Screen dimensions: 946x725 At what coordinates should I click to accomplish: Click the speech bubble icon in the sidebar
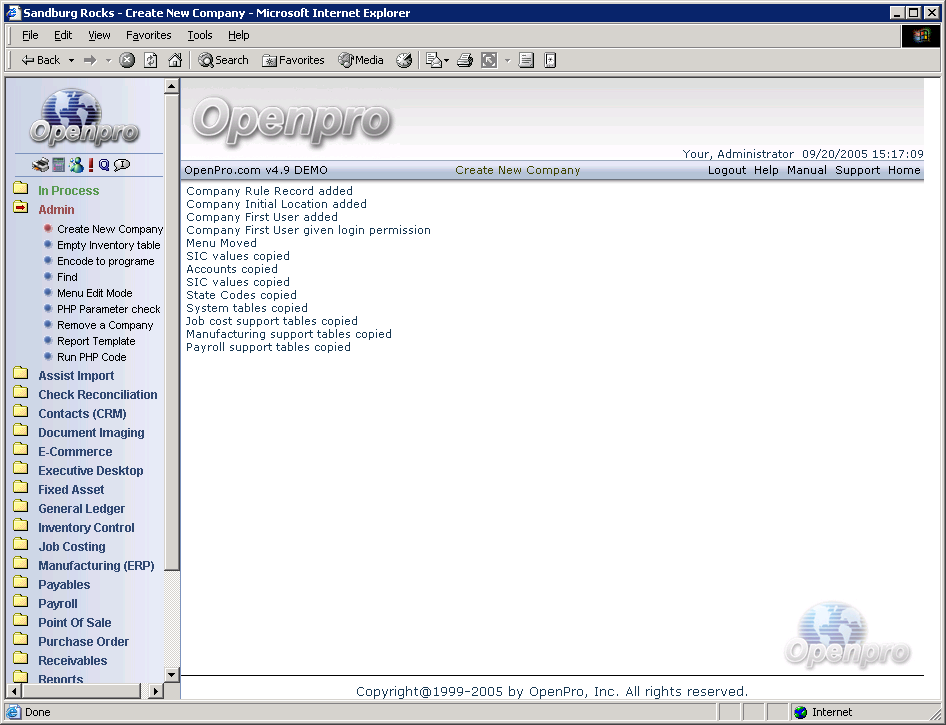(122, 165)
